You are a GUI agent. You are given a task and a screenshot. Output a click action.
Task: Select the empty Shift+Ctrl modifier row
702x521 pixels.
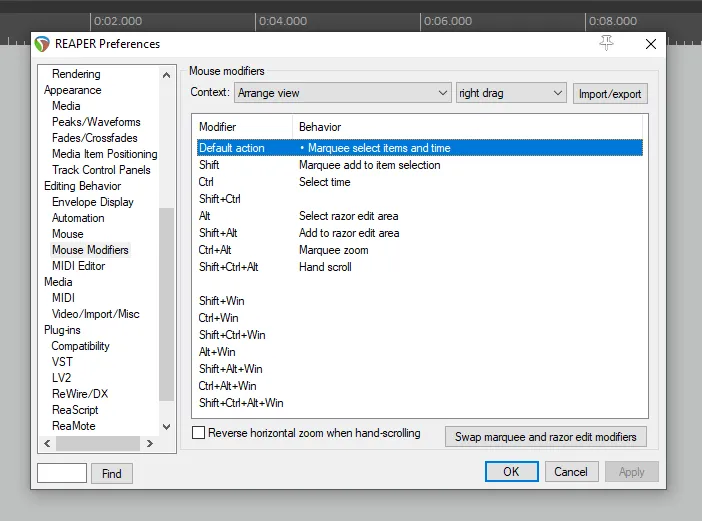pos(420,199)
